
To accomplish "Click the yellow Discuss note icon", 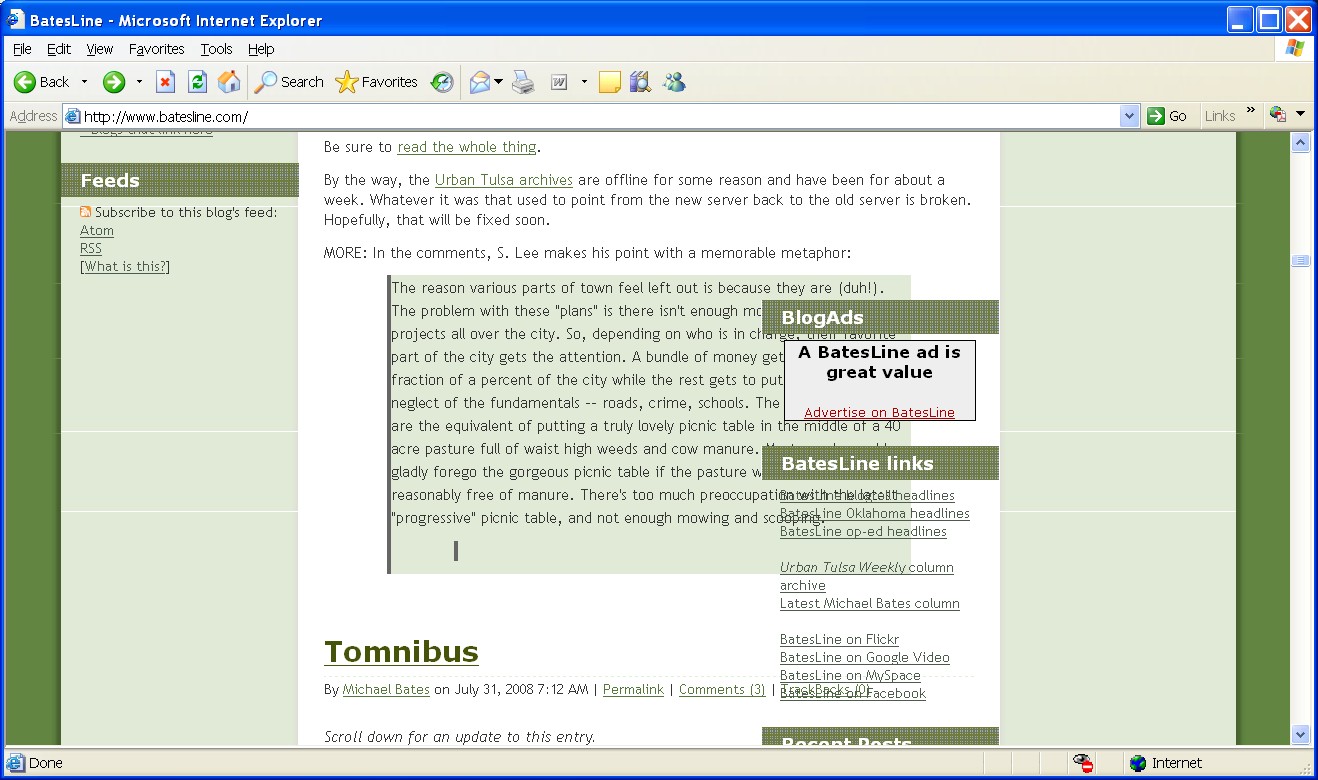I will [x=610, y=82].
